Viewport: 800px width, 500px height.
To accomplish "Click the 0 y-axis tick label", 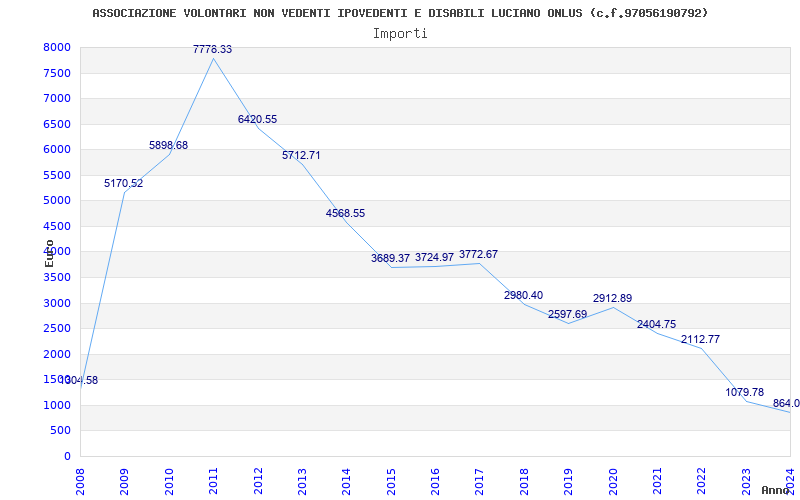I will (x=68, y=456).
